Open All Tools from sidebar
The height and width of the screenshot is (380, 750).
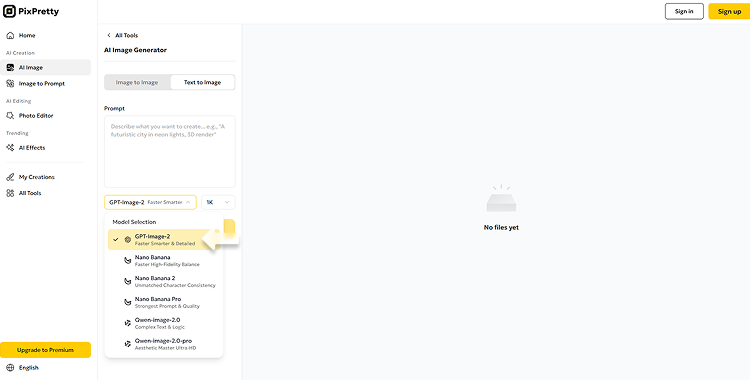click(x=45, y=193)
